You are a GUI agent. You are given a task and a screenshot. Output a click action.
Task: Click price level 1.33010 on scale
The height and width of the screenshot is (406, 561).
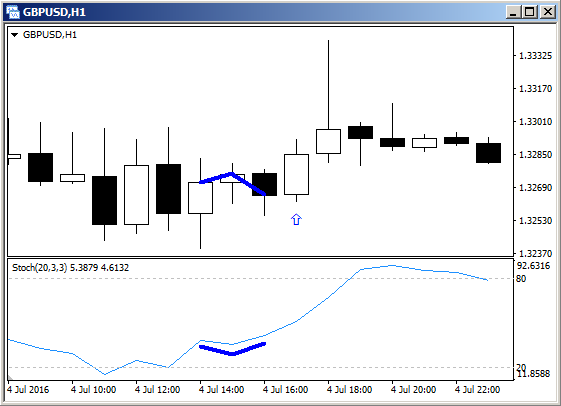(535, 122)
